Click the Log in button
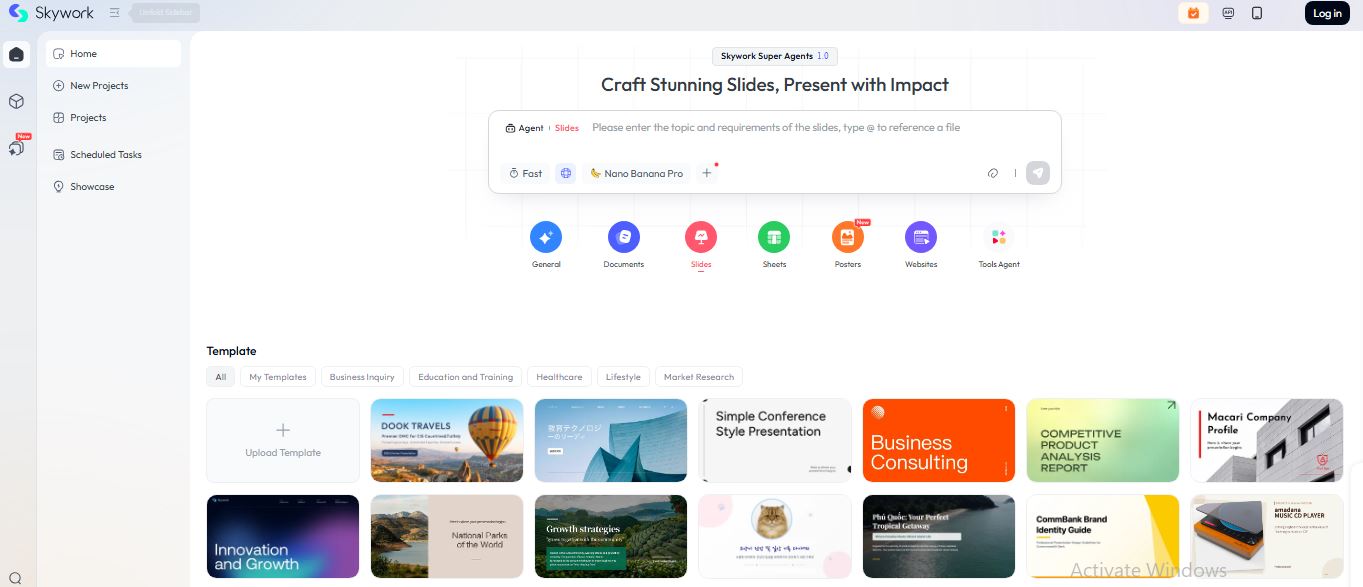Screen dimensions: 1363x587 pos(1327,13)
